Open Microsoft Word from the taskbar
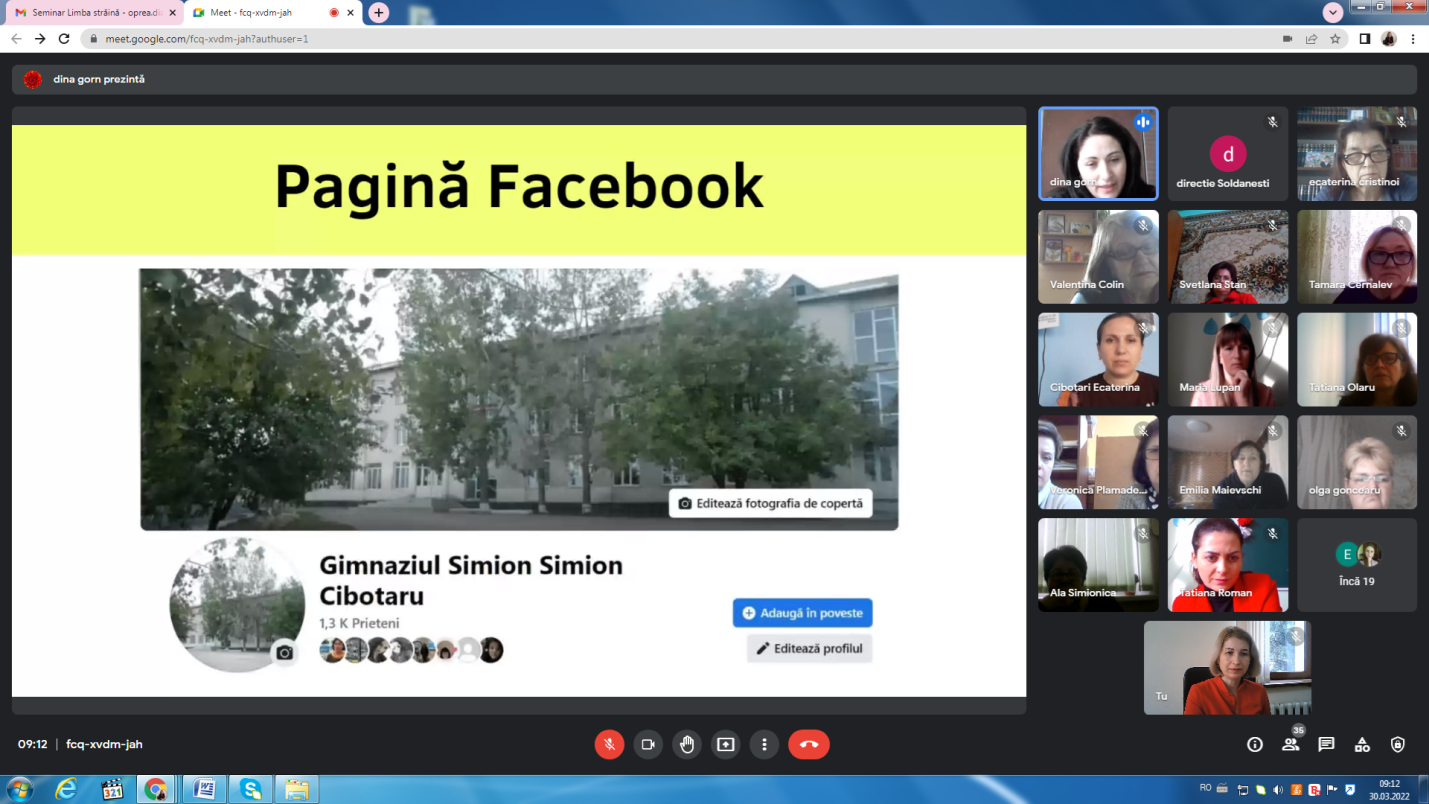This screenshot has height=804, width=1429. [204, 789]
